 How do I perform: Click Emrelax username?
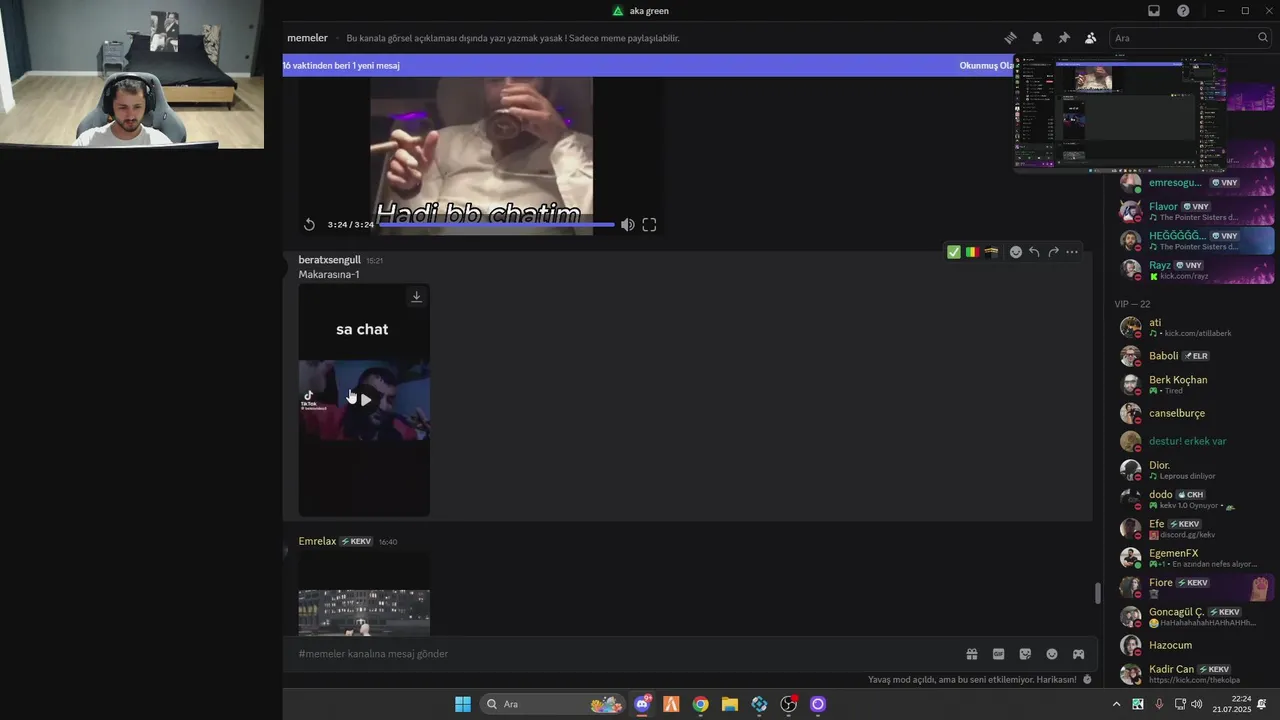pyautogui.click(x=317, y=541)
